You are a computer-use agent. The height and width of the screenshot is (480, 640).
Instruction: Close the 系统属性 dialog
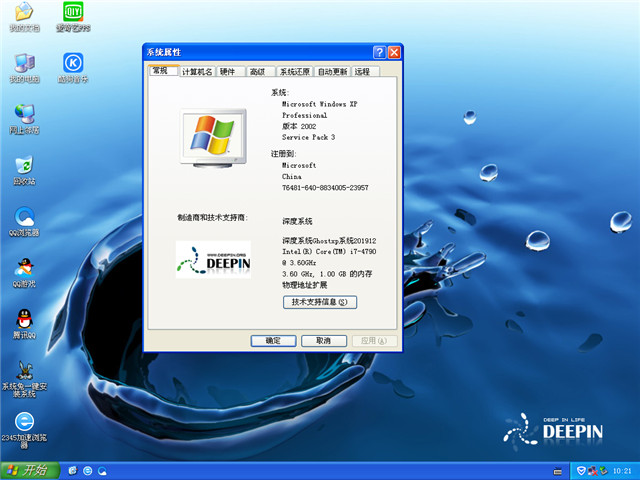tap(394, 52)
